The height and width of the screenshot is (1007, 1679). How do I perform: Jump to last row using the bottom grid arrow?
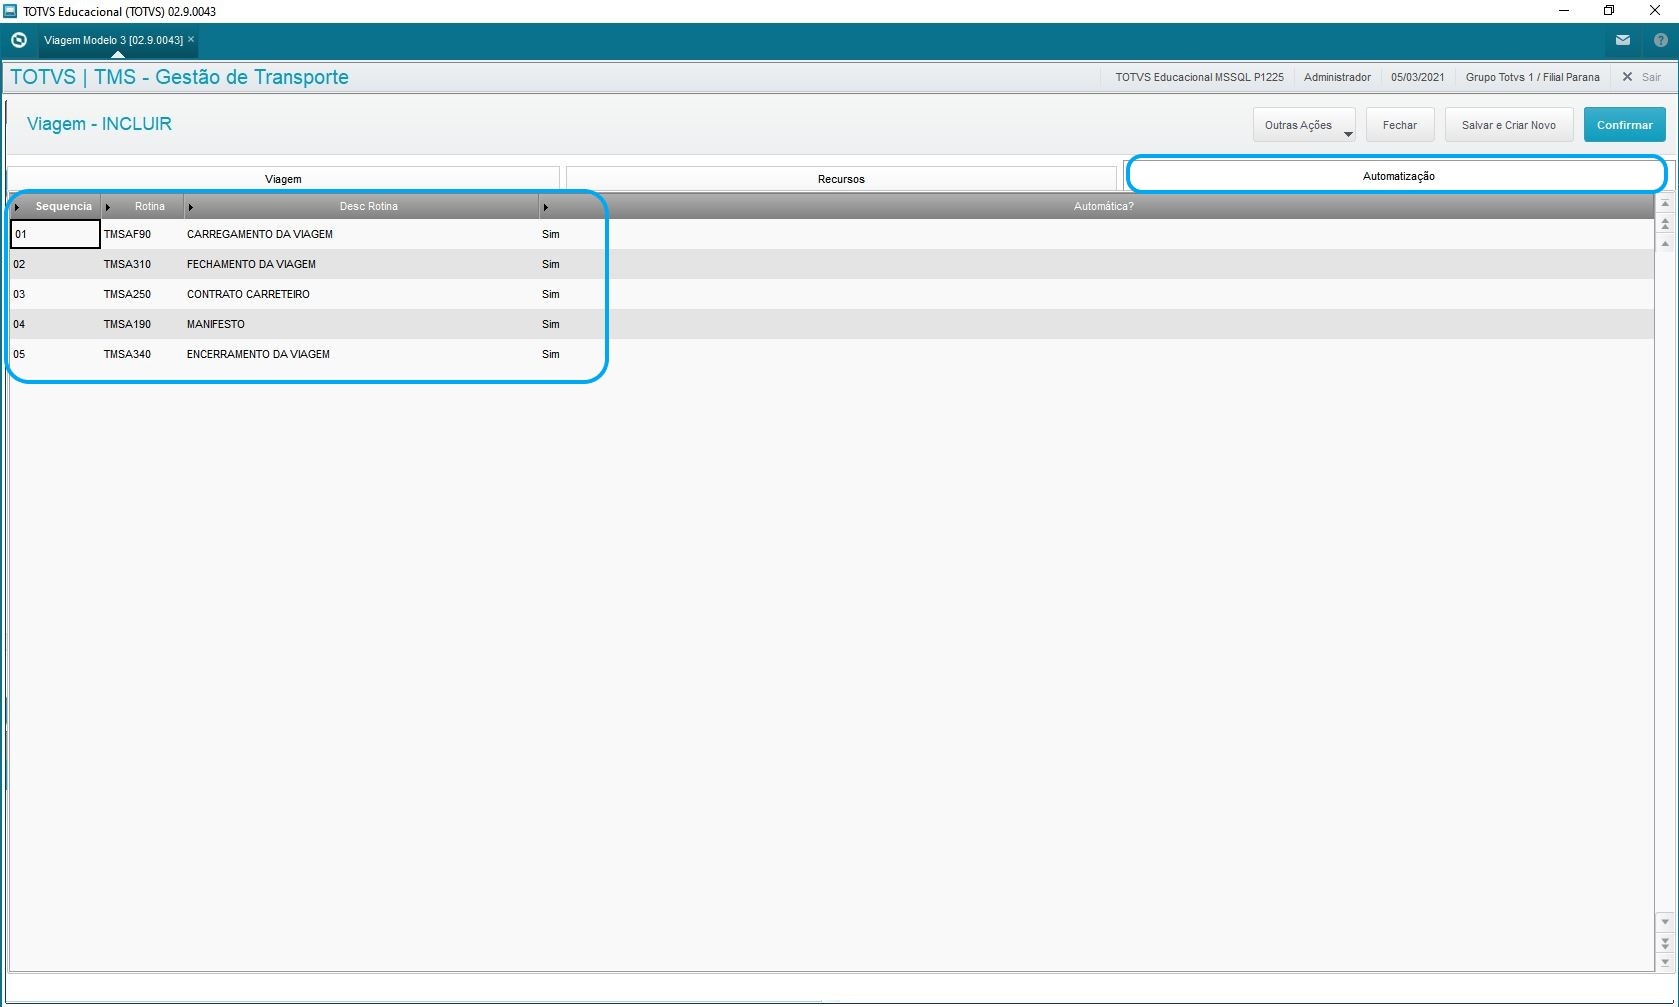coord(1665,962)
